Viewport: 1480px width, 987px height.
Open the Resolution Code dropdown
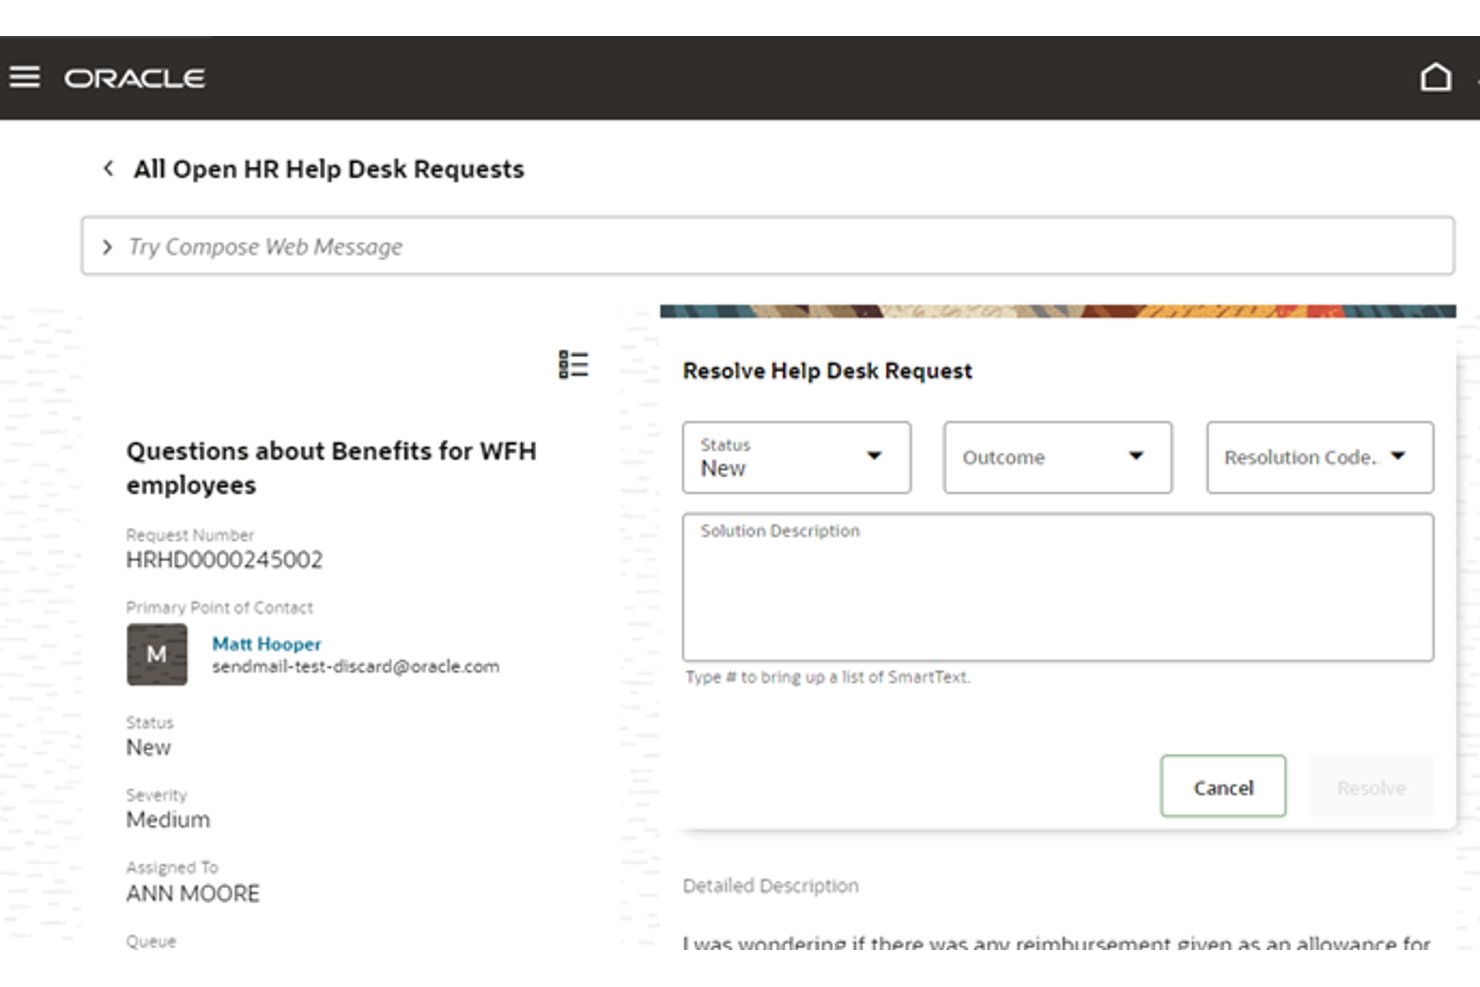point(1320,457)
